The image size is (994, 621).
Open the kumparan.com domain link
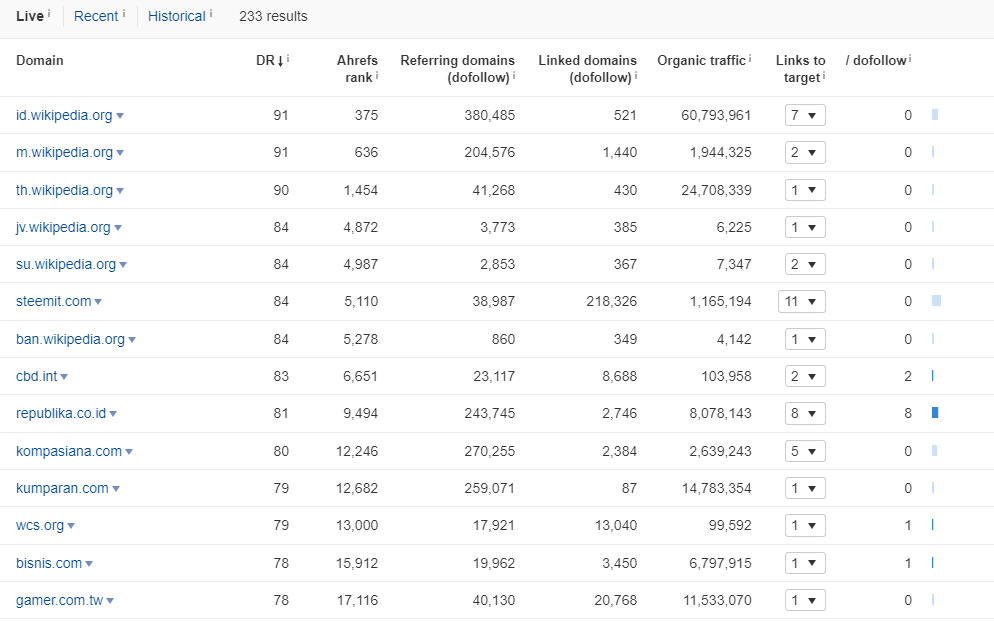click(62, 489)
